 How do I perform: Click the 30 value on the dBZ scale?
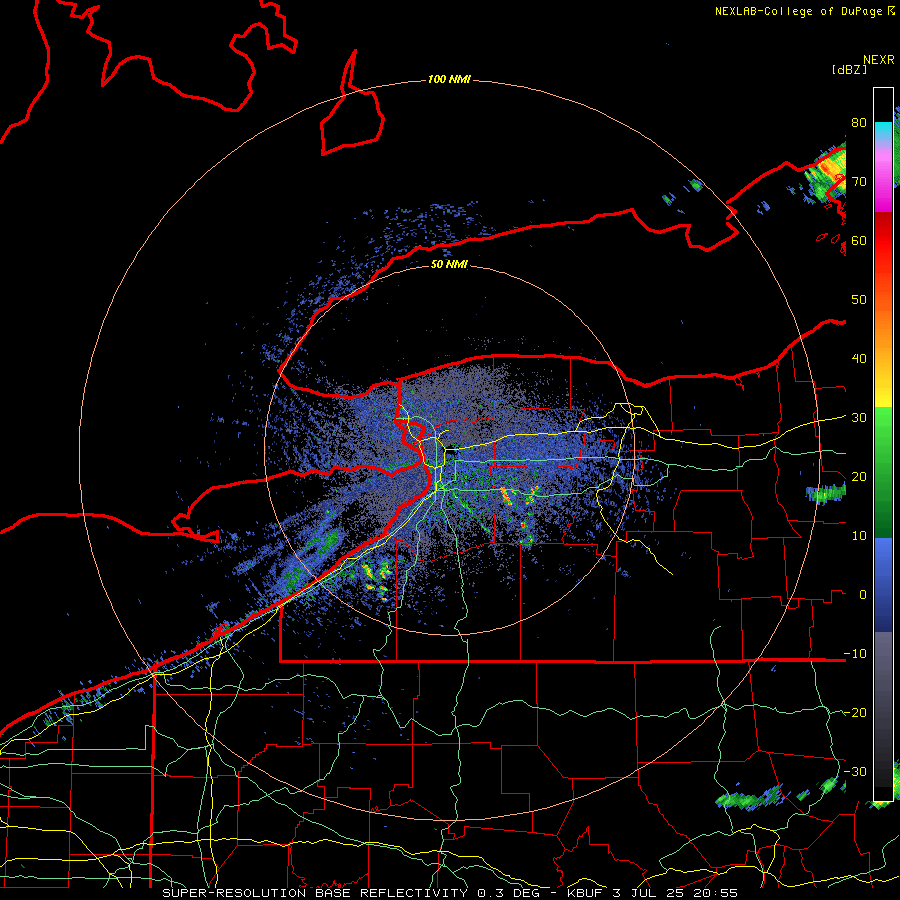coord(859,418)
